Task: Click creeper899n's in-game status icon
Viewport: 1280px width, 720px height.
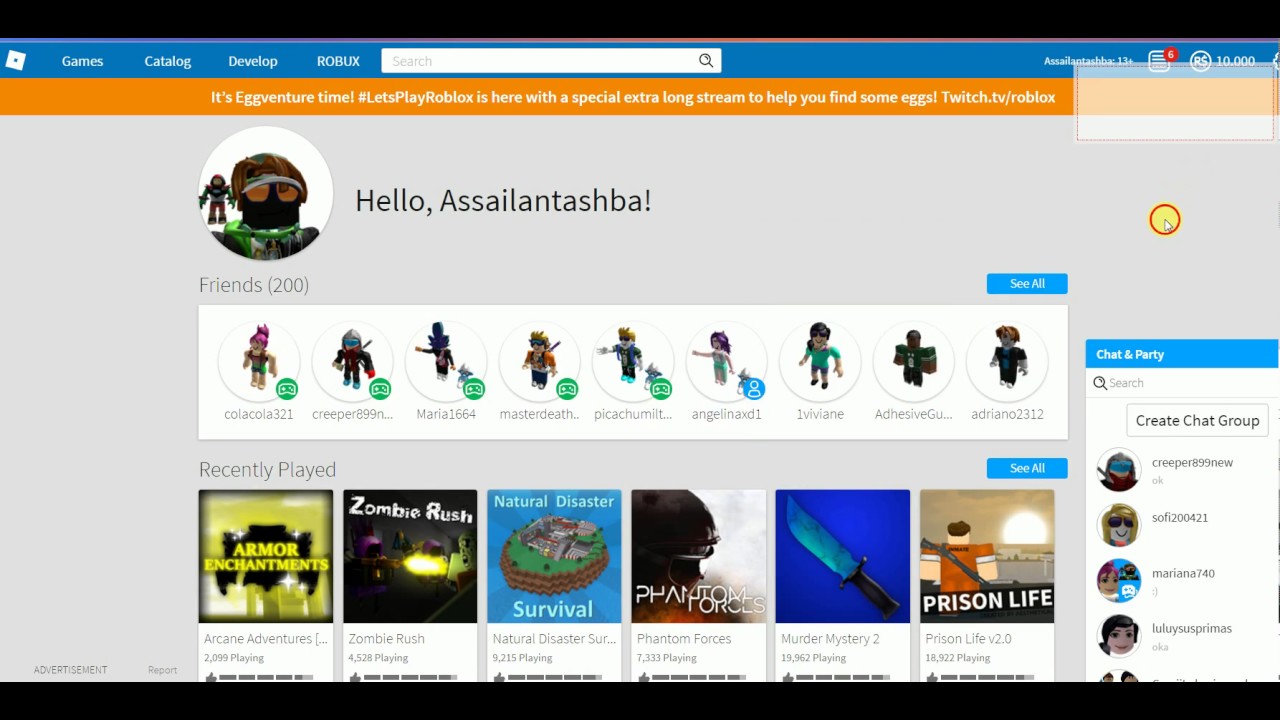Action: tap(380, 389)
